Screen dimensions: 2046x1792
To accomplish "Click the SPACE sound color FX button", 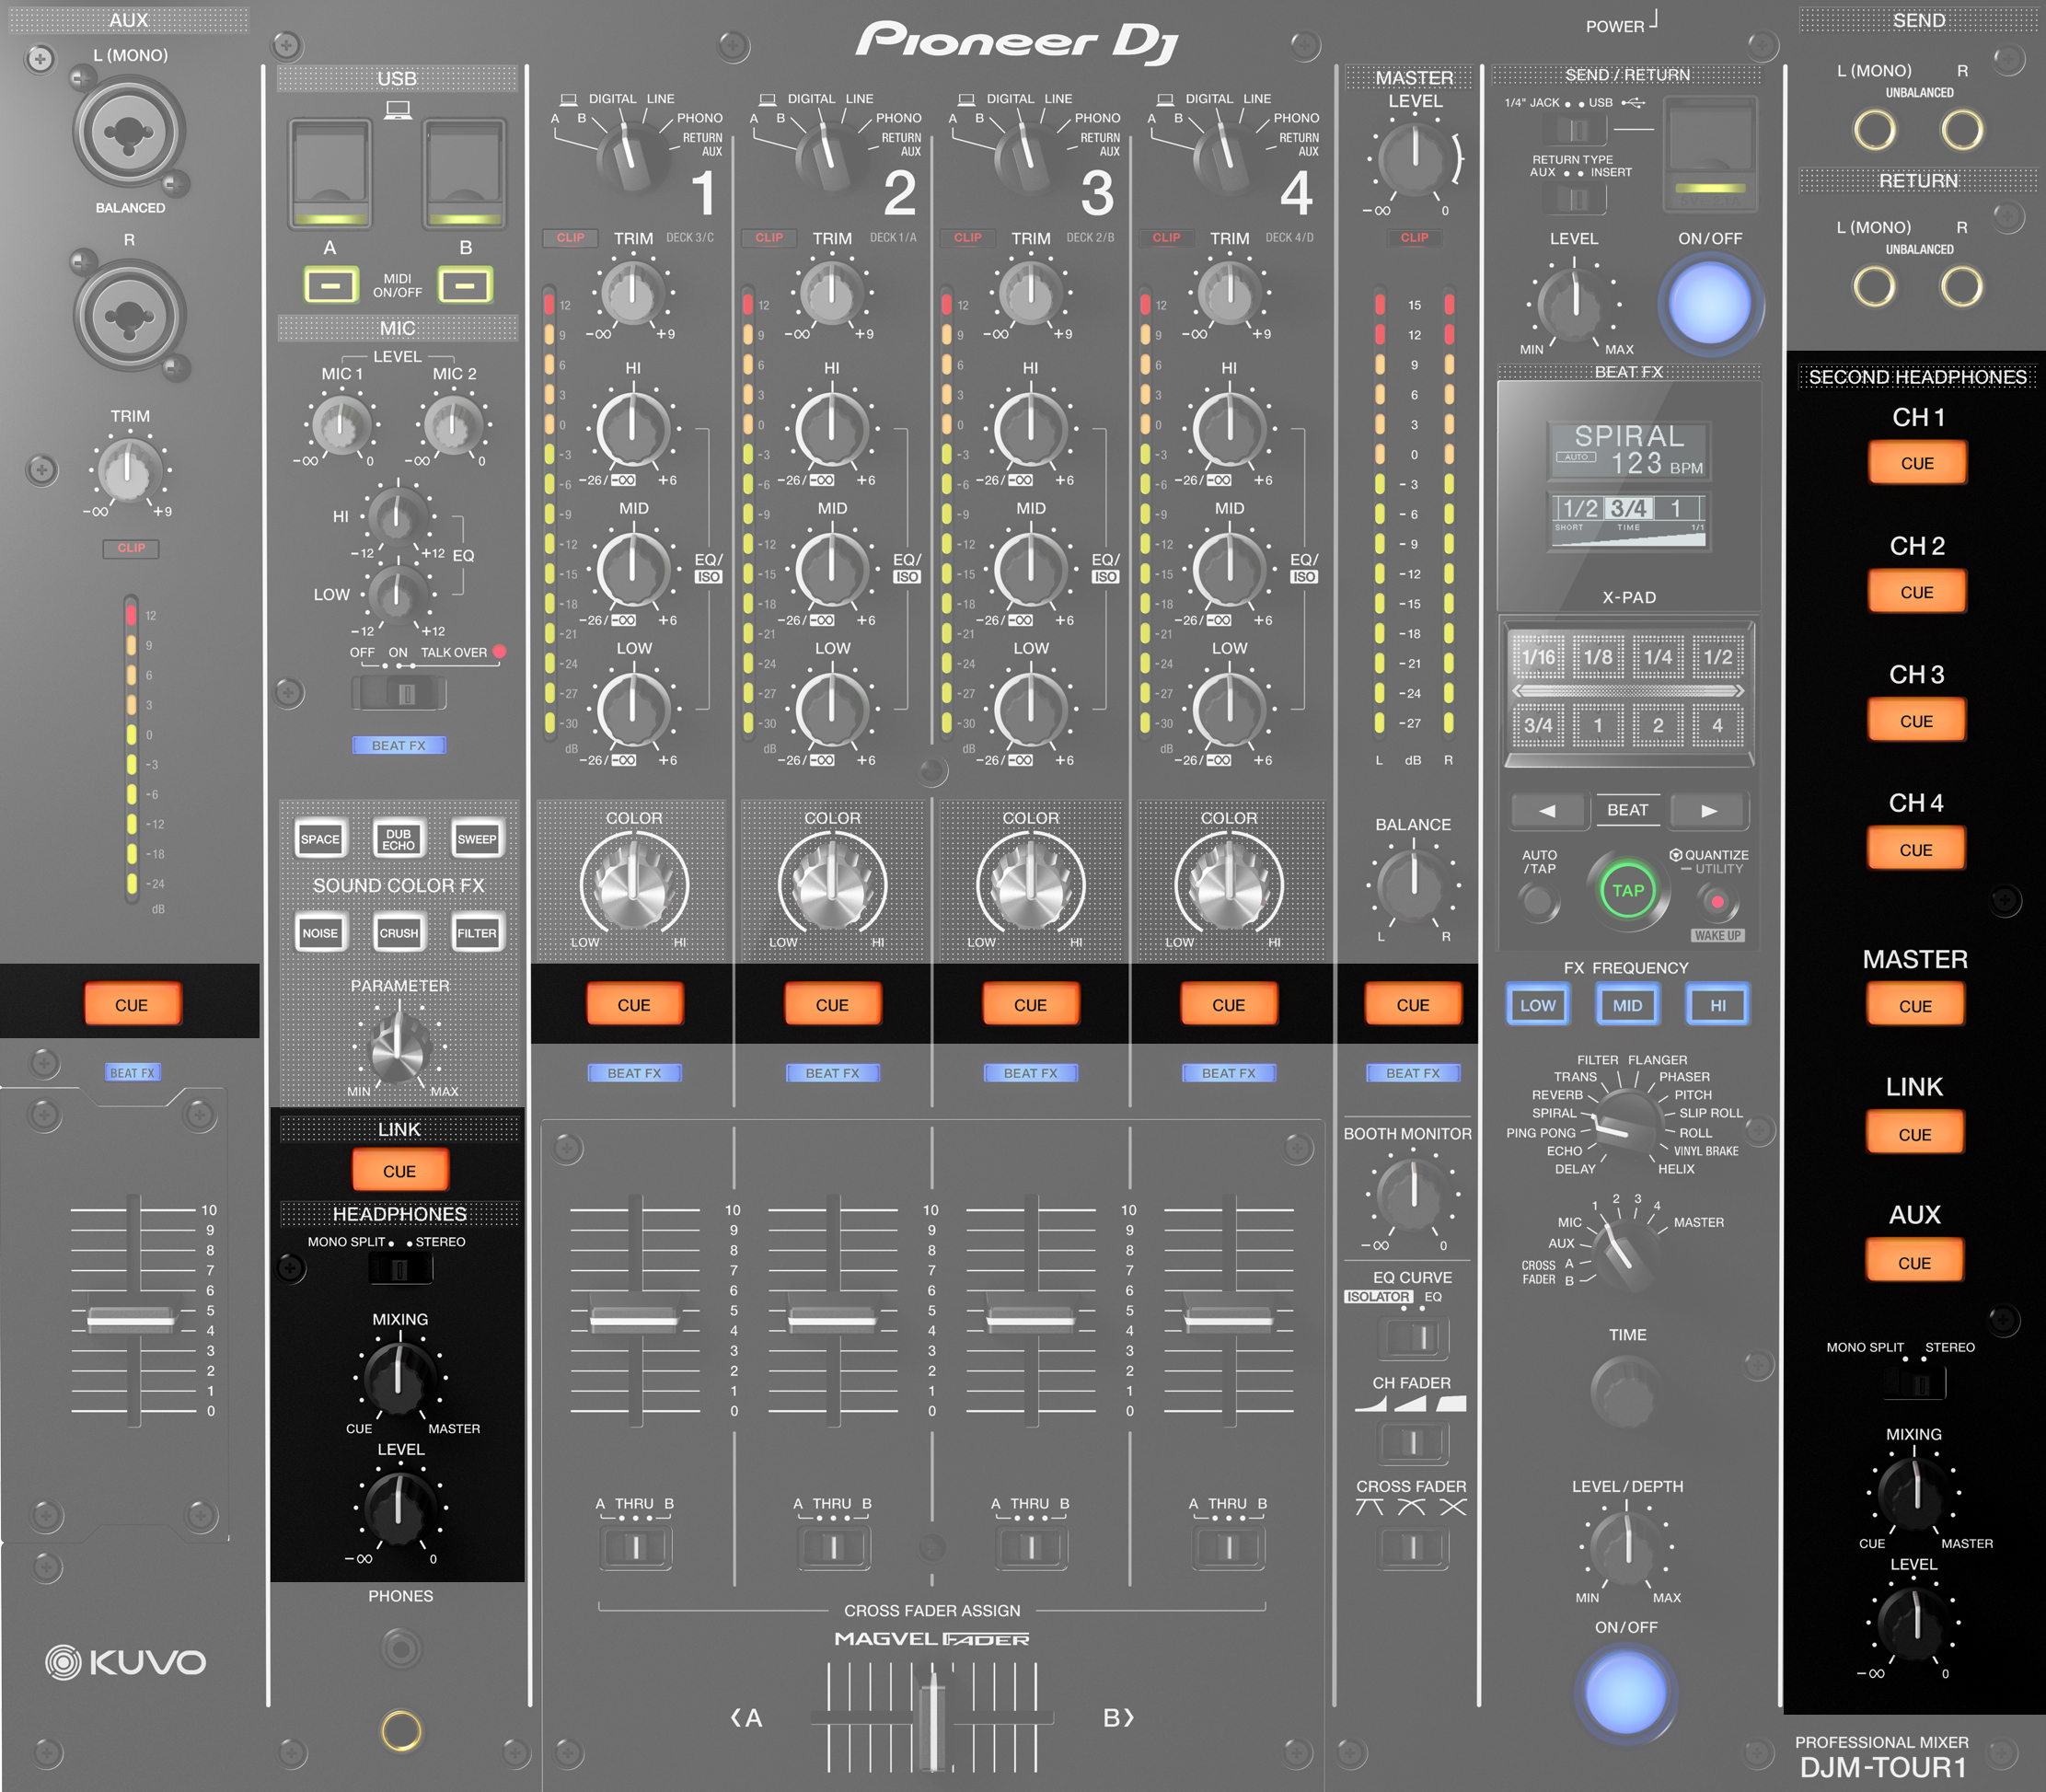I will click(320, 839).
